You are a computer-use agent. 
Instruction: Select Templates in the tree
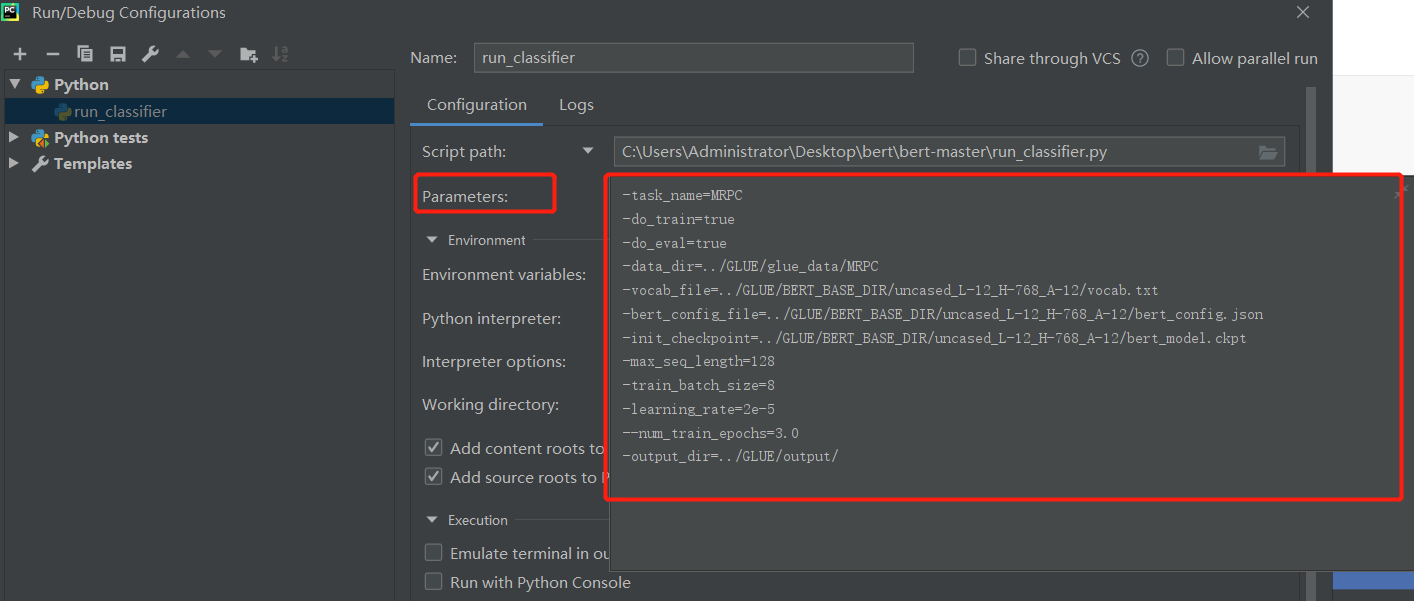pos(93,163)
